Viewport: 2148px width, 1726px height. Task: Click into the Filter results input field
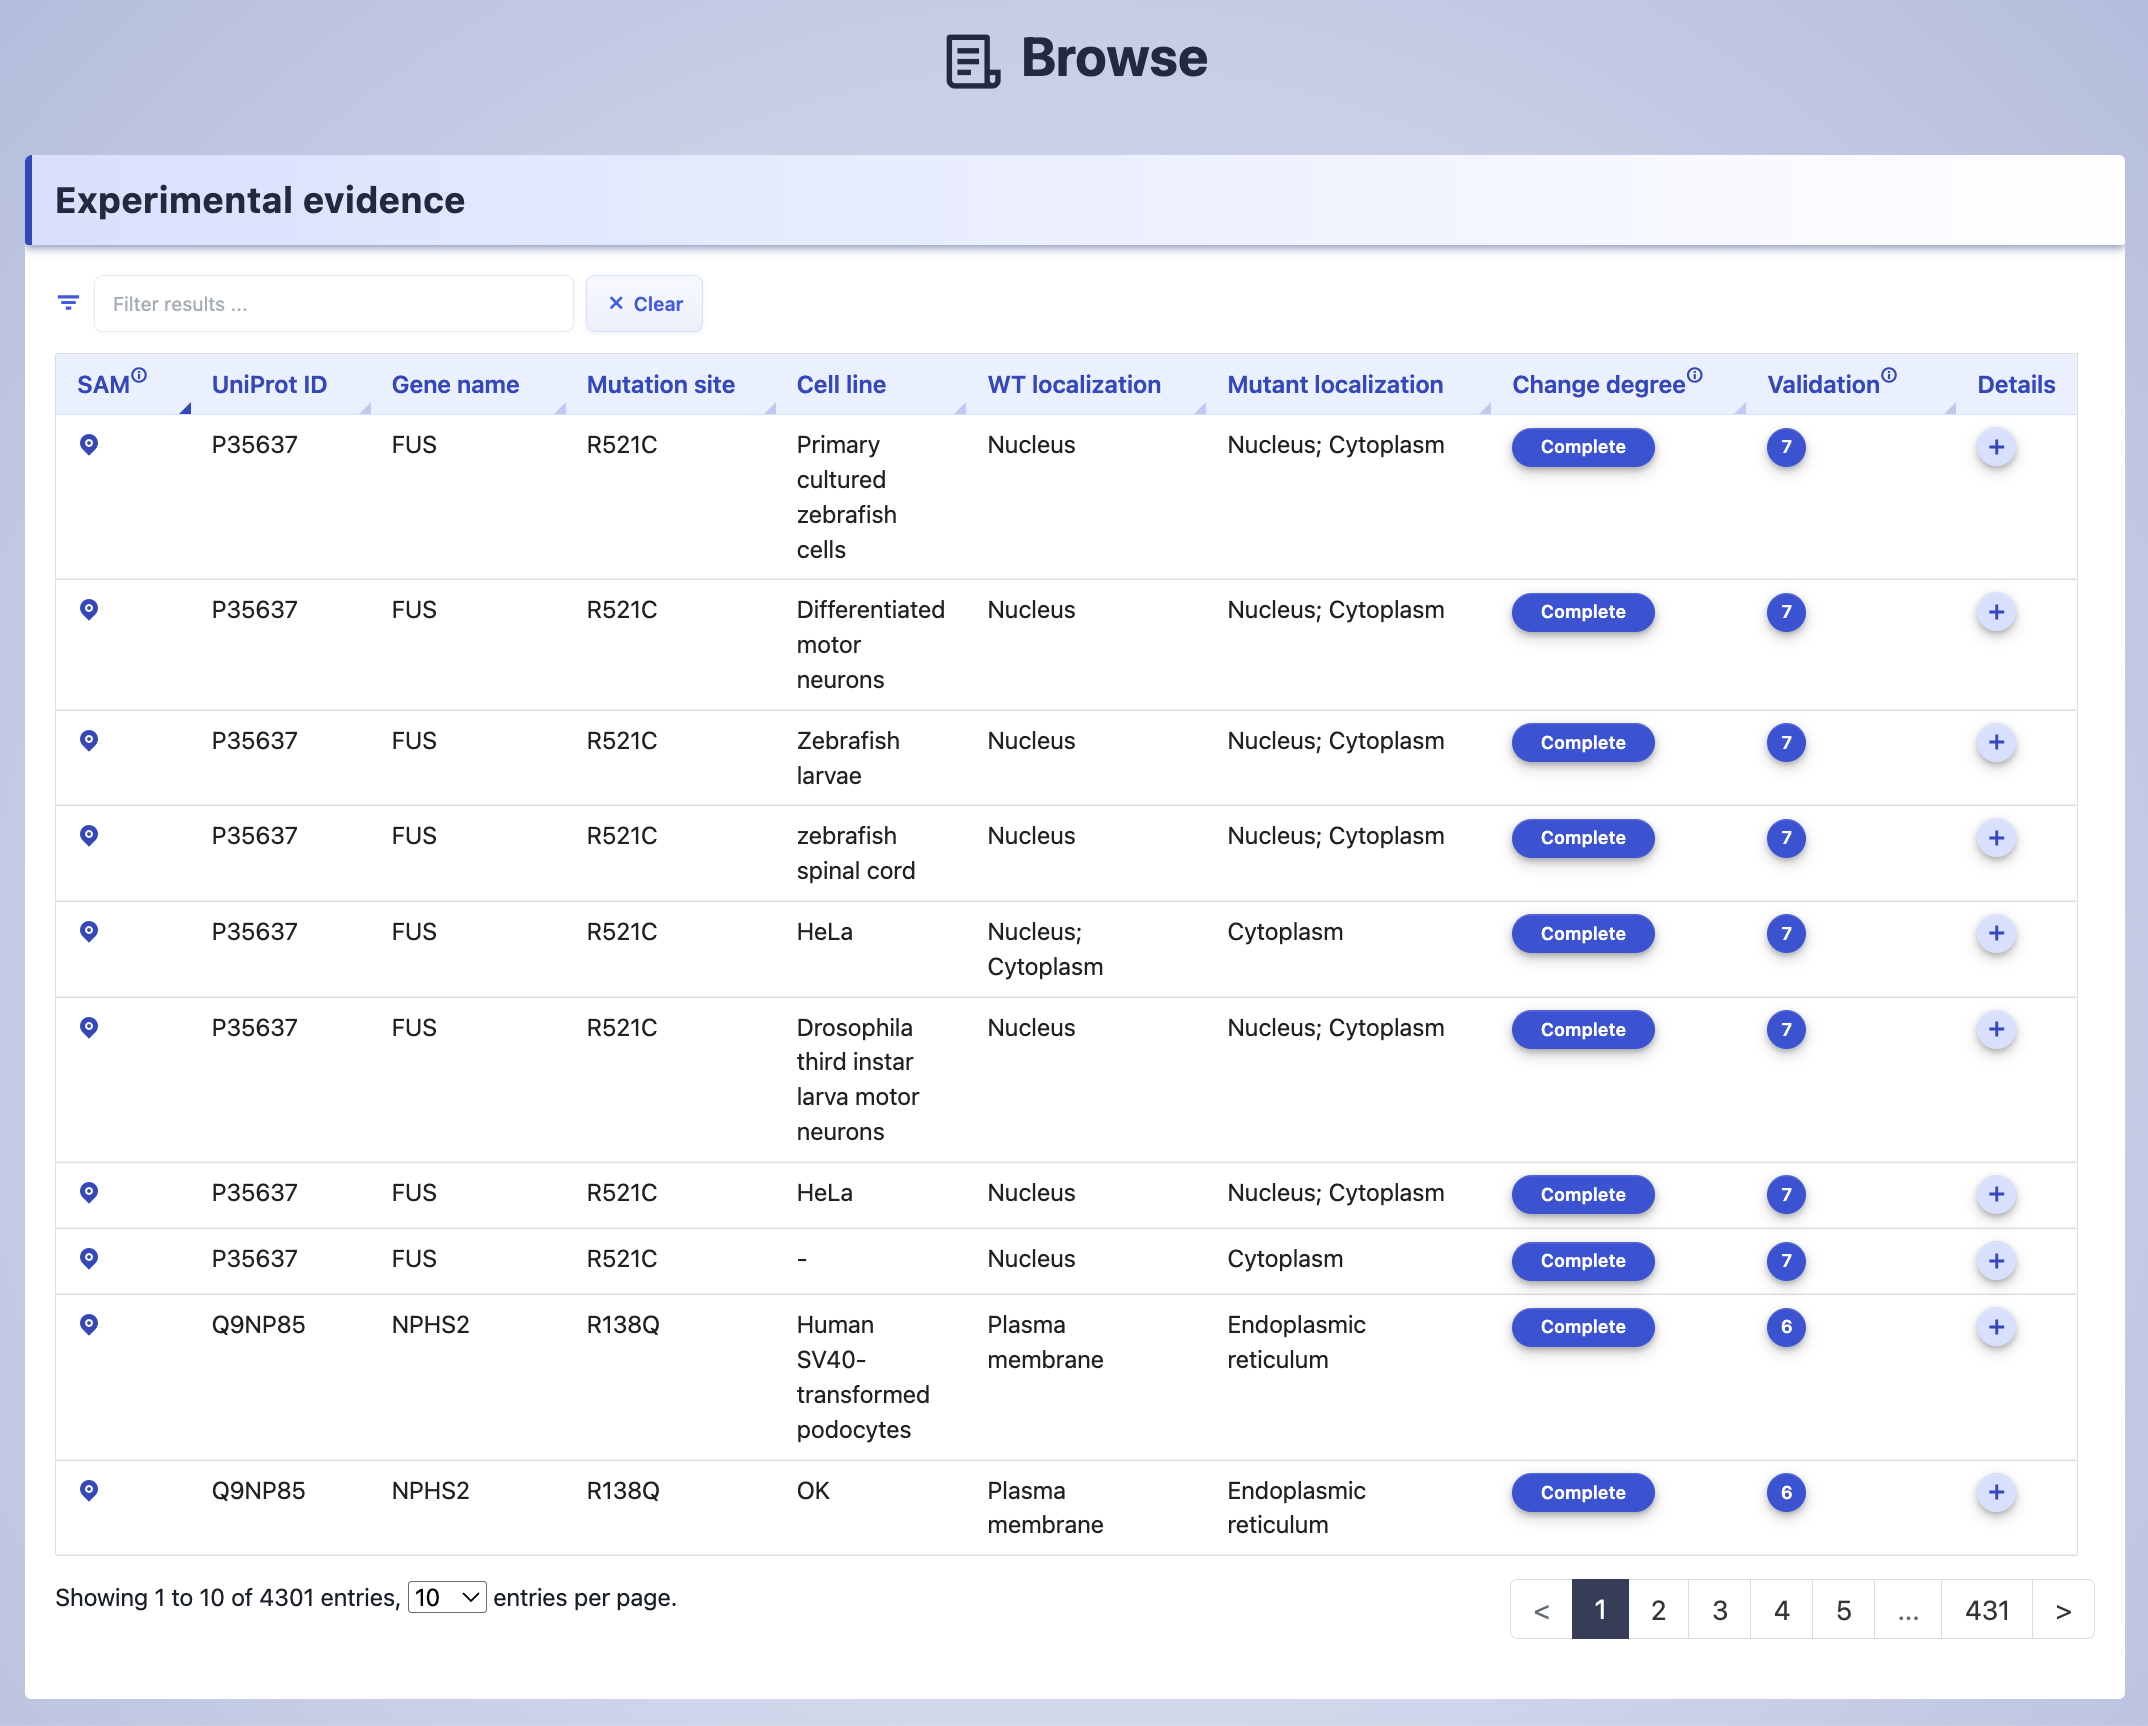click(334, 304)
